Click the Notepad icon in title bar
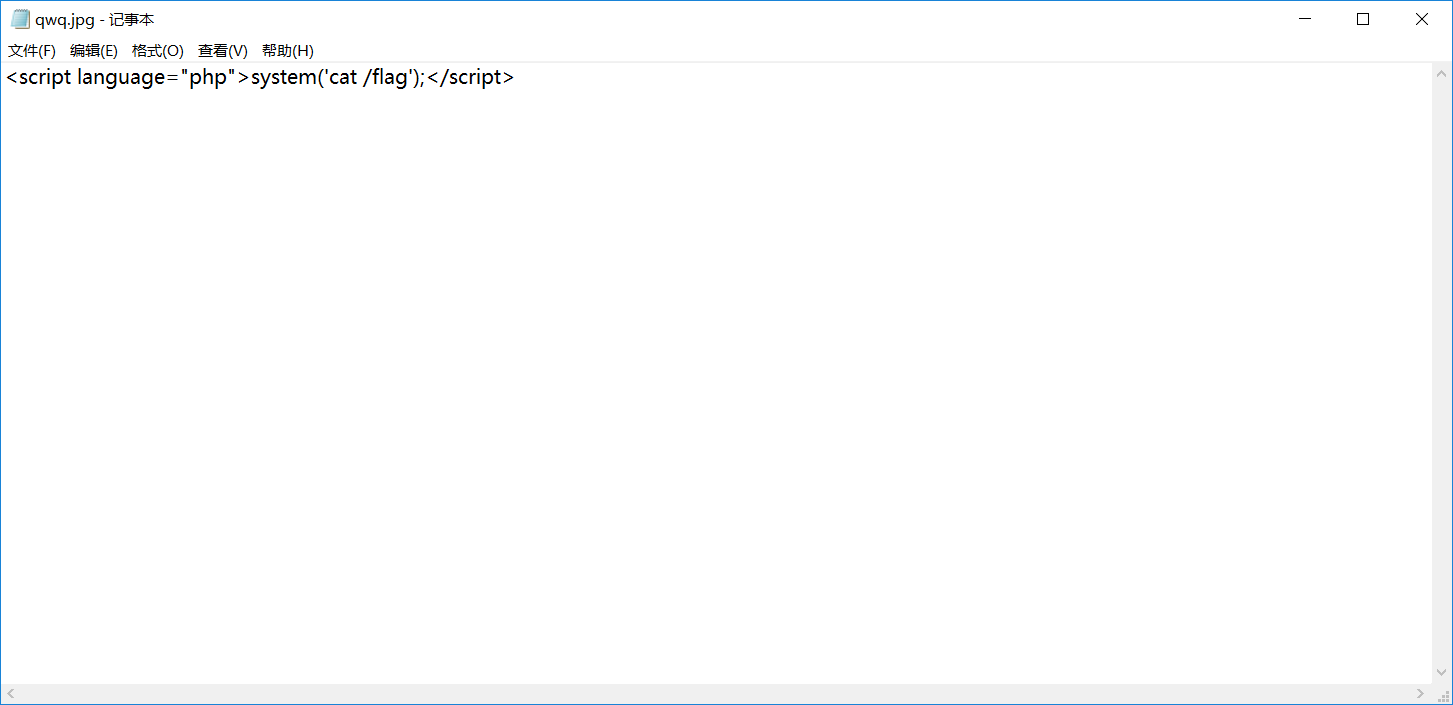Image resolution: width=1453 pixels, height=705 pixels. coord(20,19)
